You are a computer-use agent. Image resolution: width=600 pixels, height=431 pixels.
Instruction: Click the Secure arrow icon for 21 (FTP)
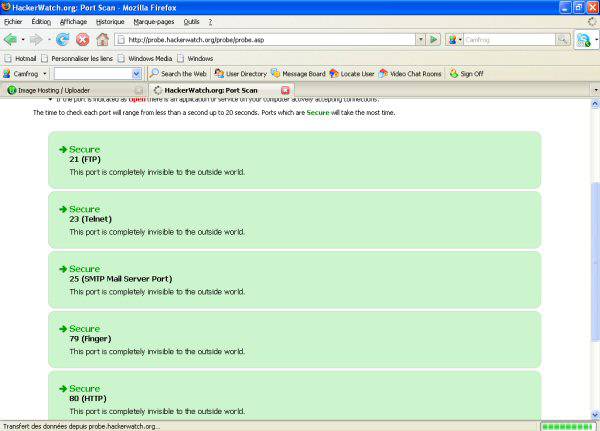63,150
